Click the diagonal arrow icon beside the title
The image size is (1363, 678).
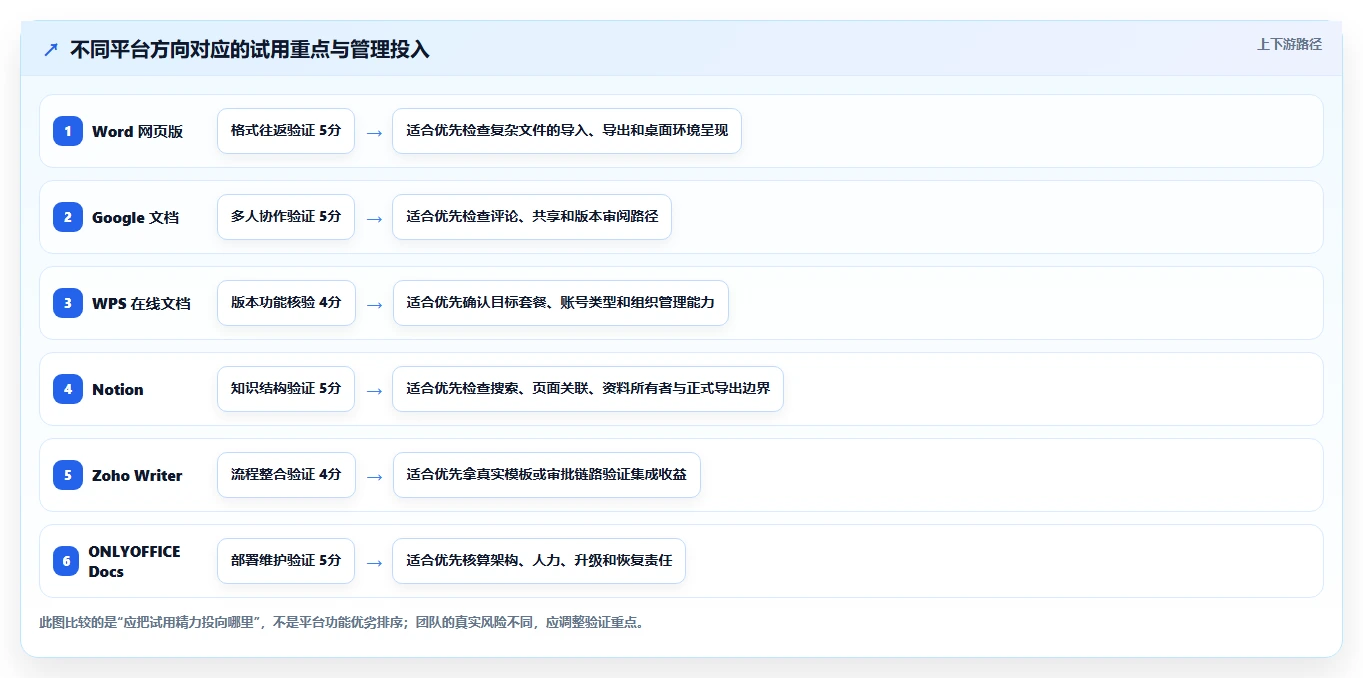pos(51,50)
